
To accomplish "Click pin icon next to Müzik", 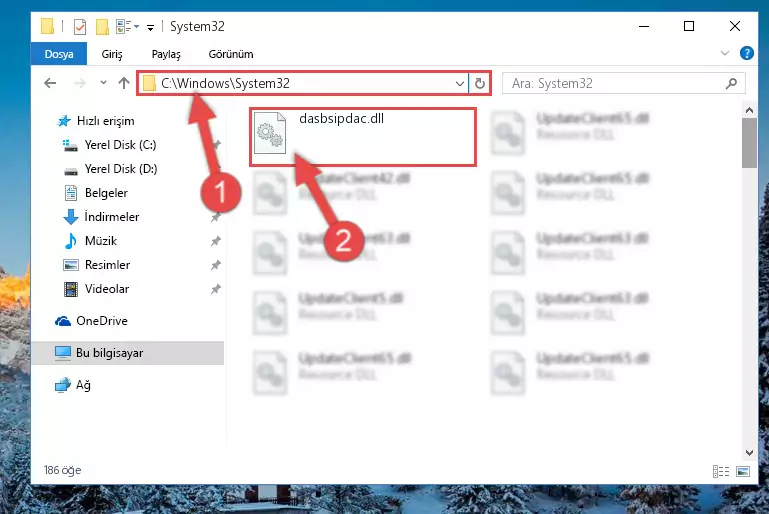I will (215, 241).
